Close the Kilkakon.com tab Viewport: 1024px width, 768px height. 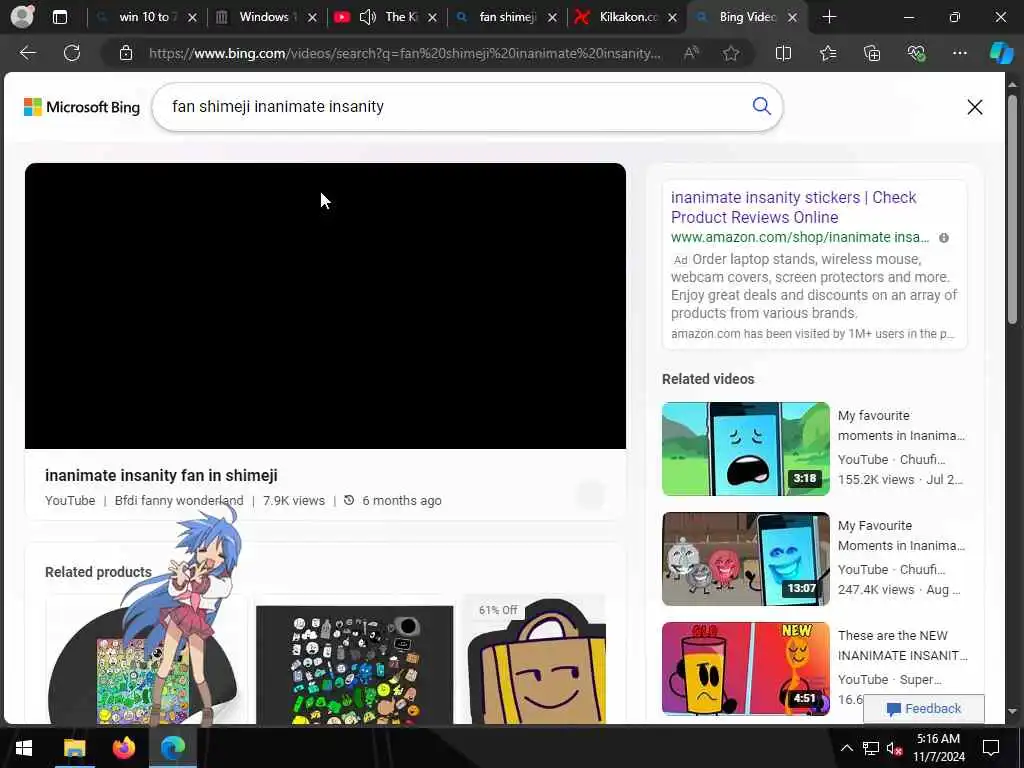(672, 18)
